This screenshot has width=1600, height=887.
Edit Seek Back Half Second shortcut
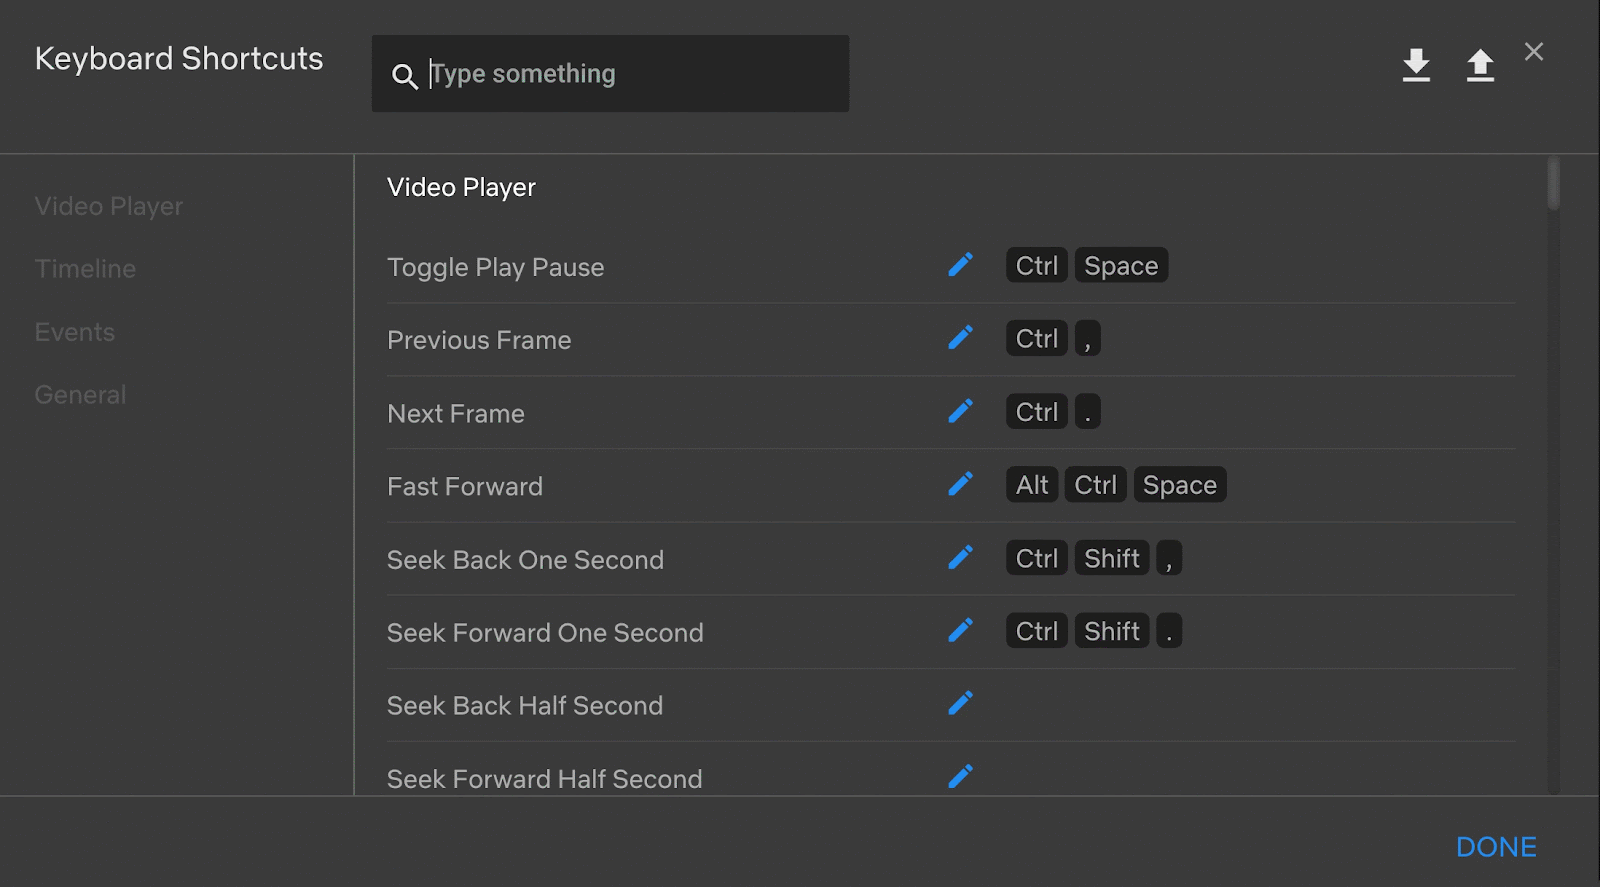[x=960, y=703]
